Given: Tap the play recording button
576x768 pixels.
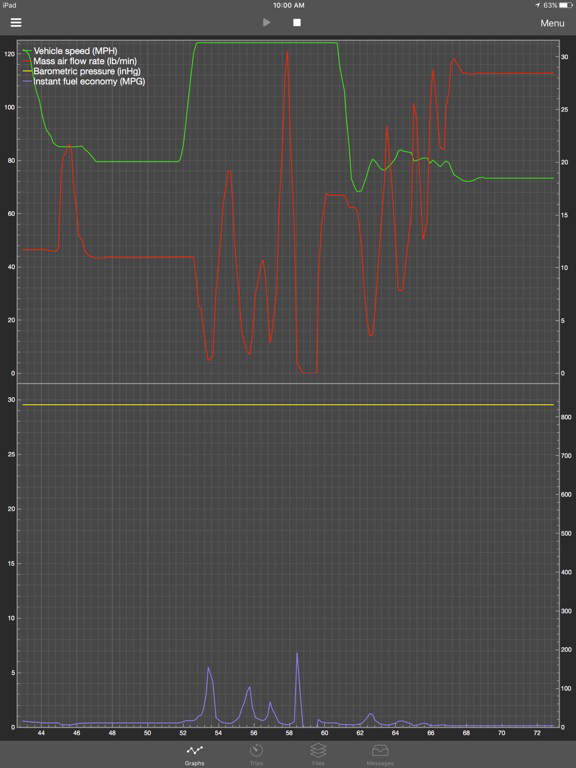Looking at the screenshot, I should [266, 23].
